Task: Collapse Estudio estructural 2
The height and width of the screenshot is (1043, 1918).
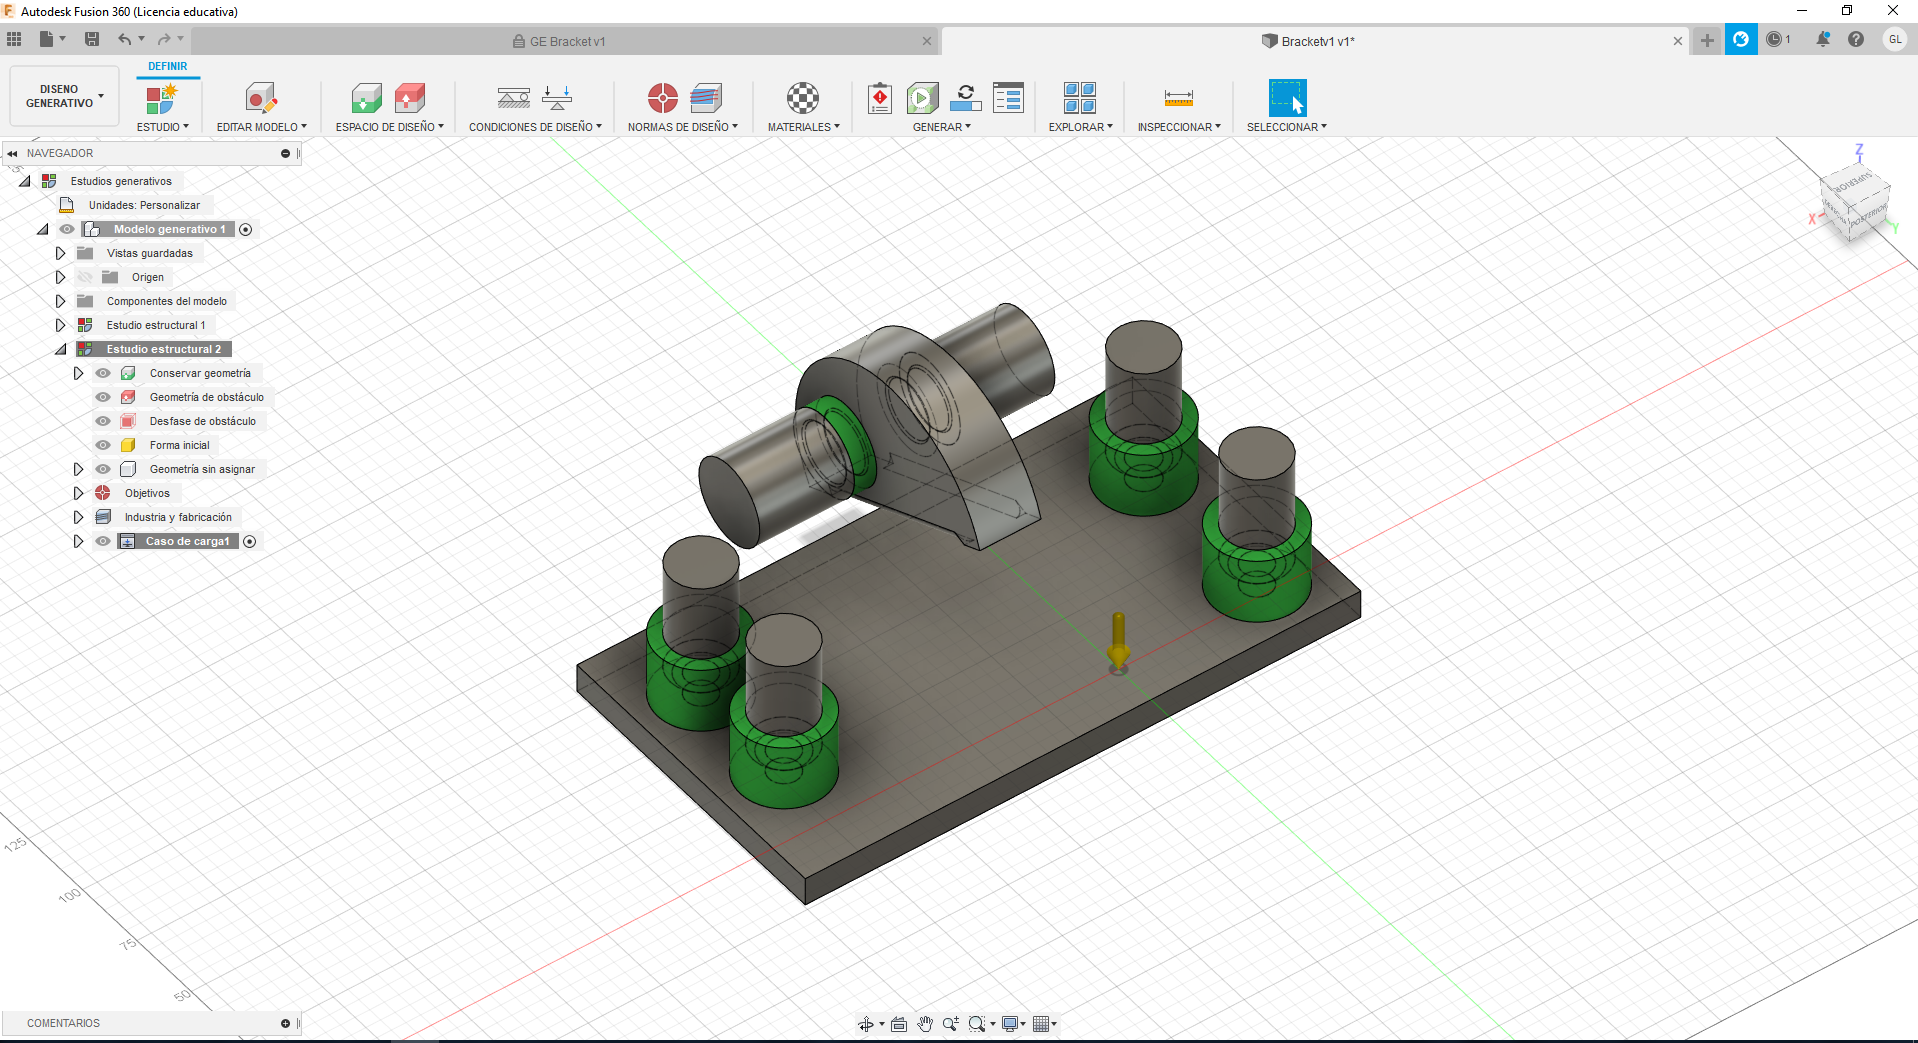Action: click(60, 349)
